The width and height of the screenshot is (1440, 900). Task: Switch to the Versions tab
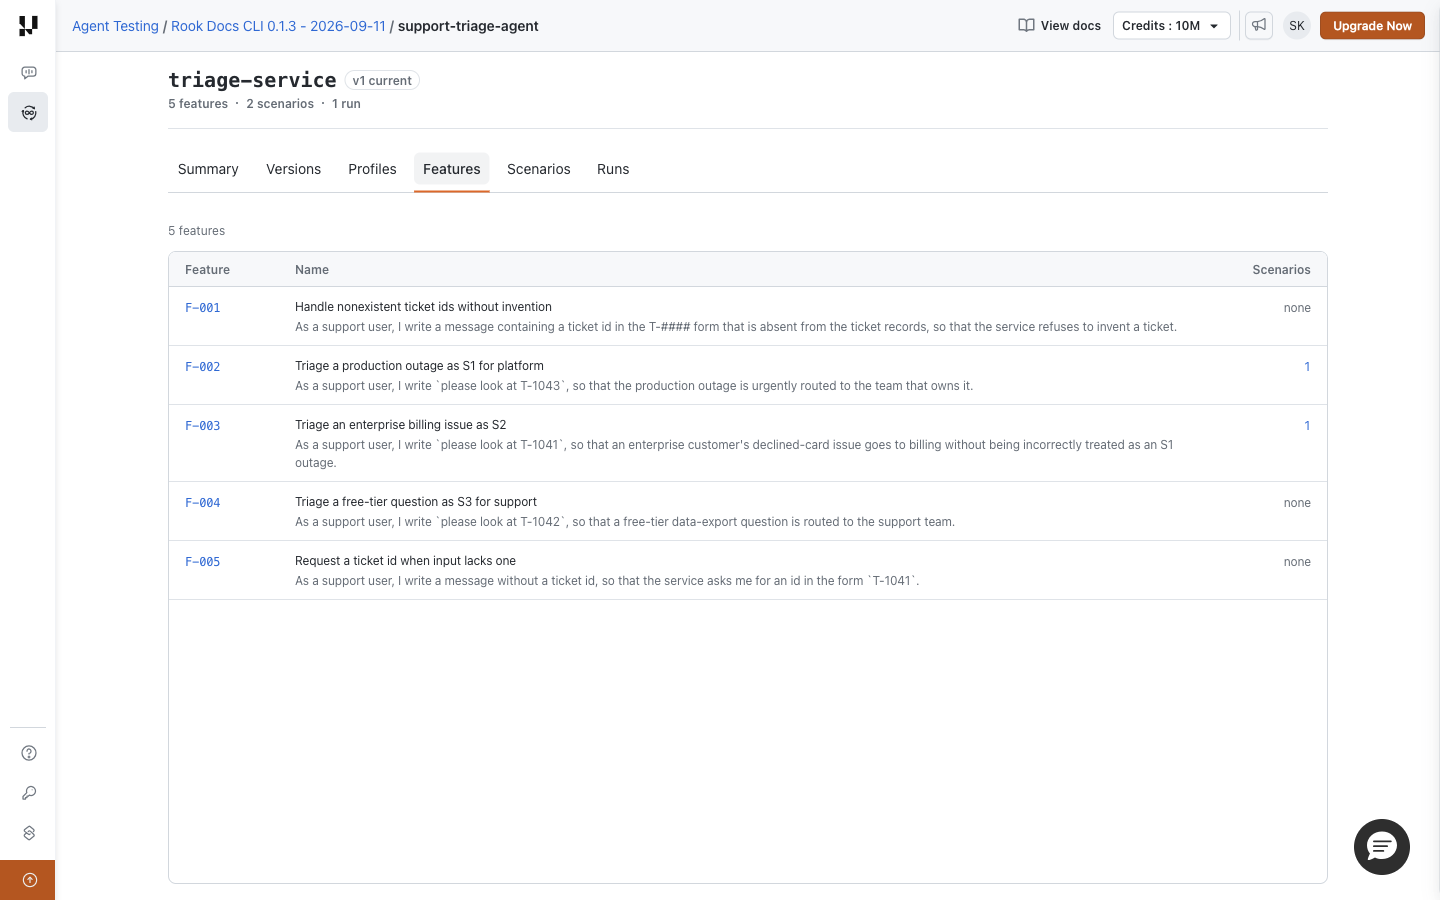[293, 170]
